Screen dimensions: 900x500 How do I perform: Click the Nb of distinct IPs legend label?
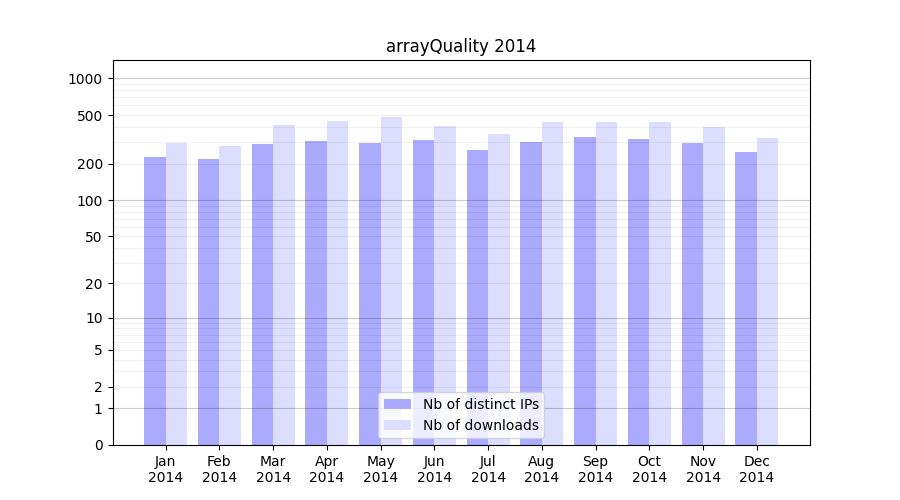point(480,404)
